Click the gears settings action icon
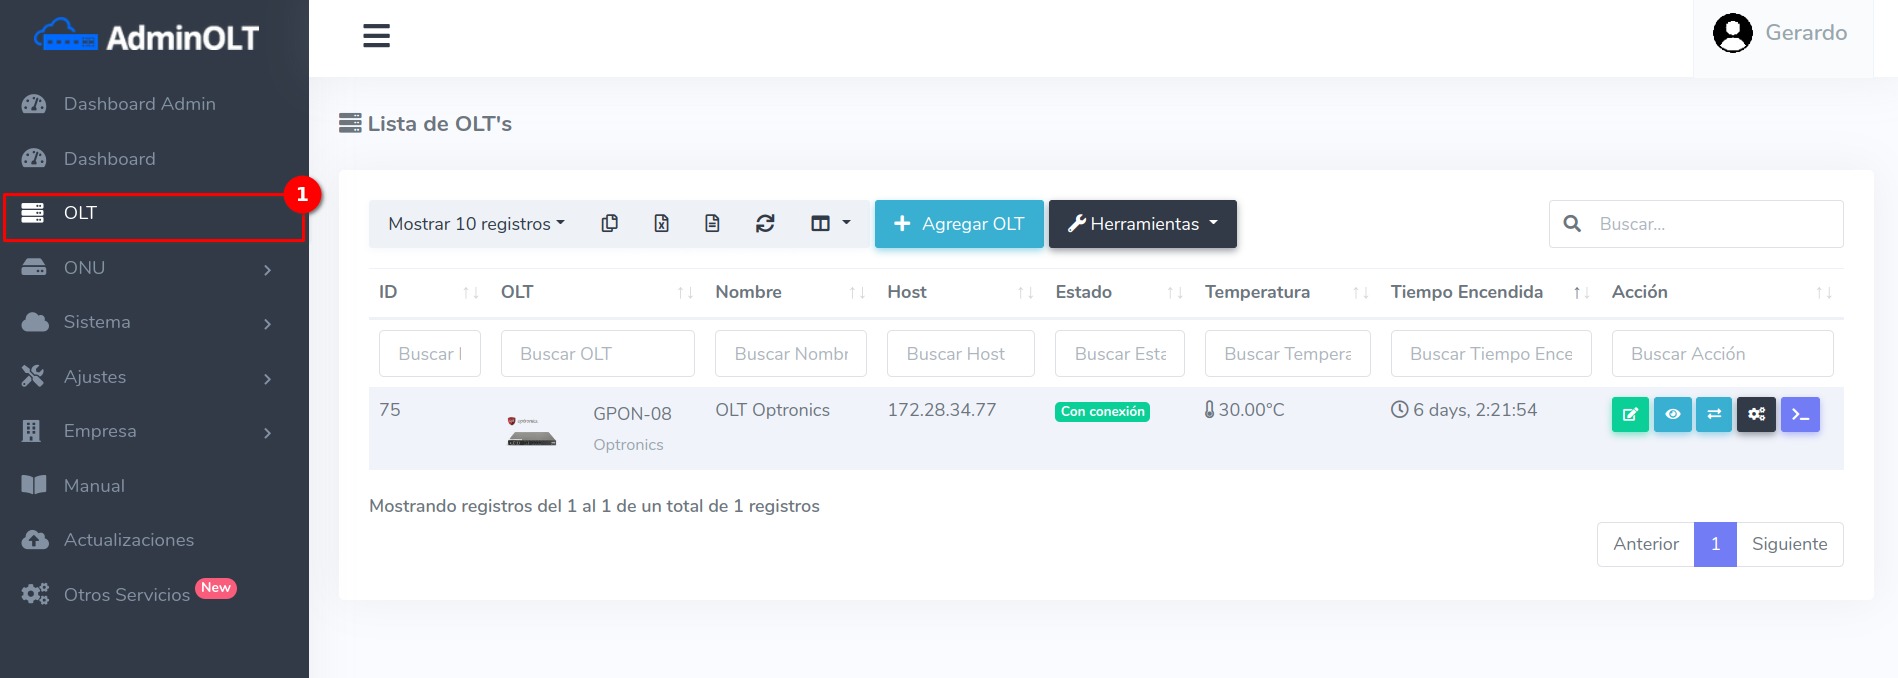 [1756, 415]
